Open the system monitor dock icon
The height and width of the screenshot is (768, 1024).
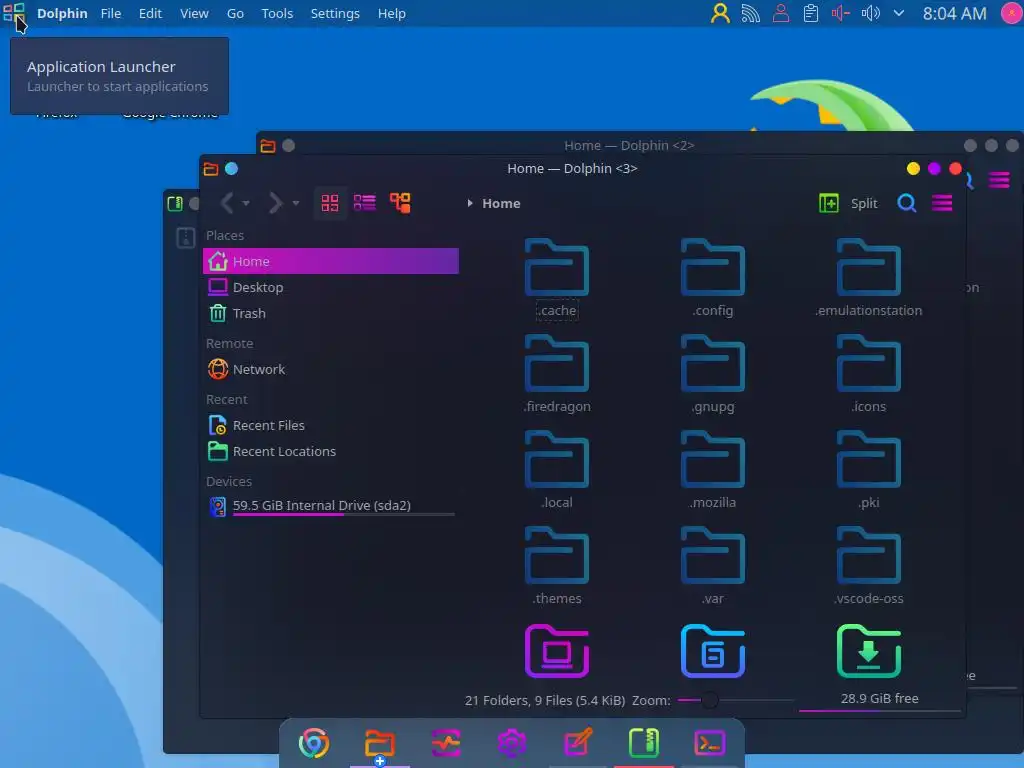tap(446, 743)
